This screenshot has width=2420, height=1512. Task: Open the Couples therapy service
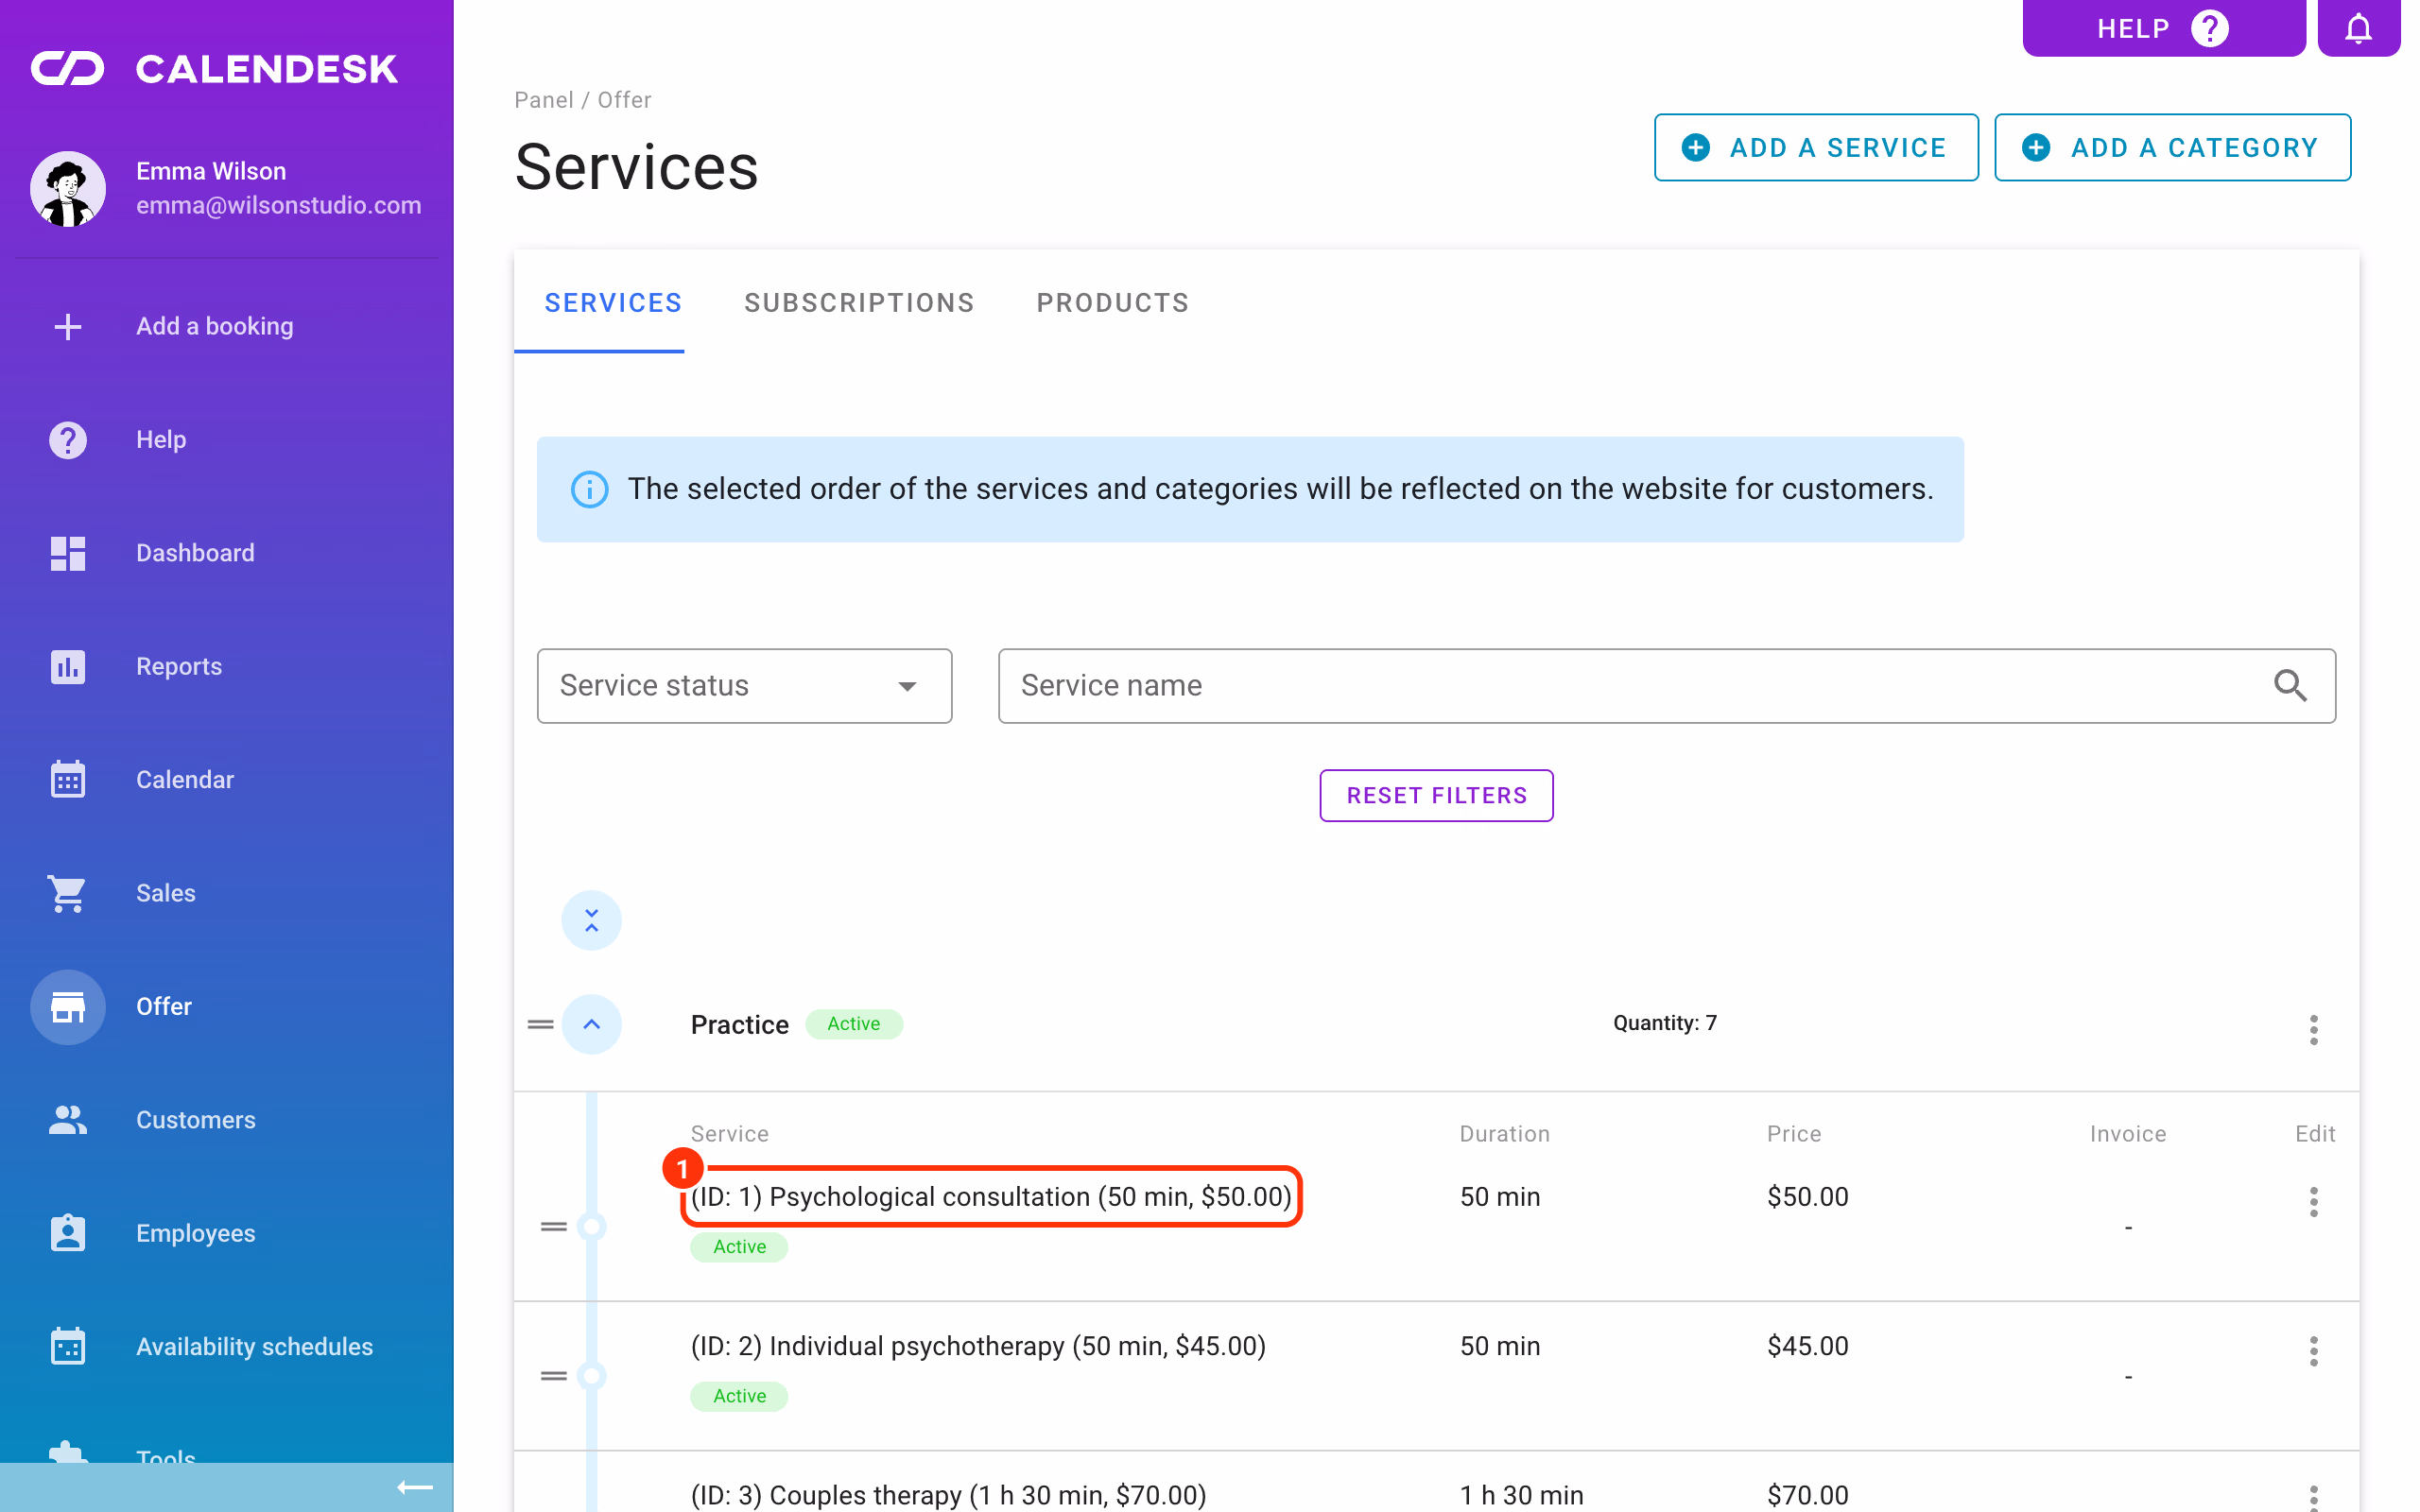tap(948, 1495)
